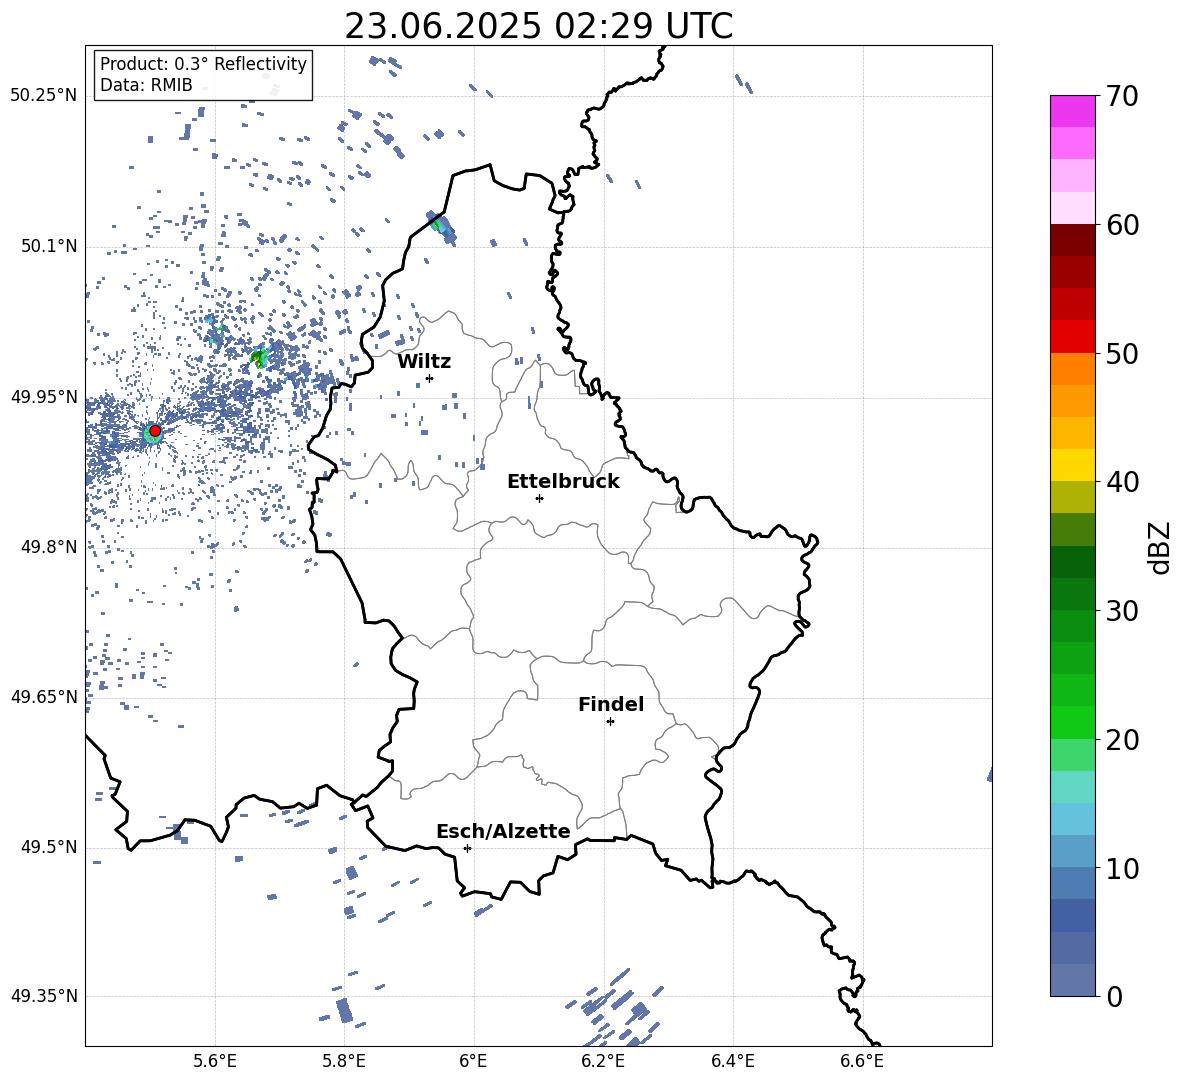Click the bright green colorbar segment above 20
1184x1081 pixels.
point(1072,722)
